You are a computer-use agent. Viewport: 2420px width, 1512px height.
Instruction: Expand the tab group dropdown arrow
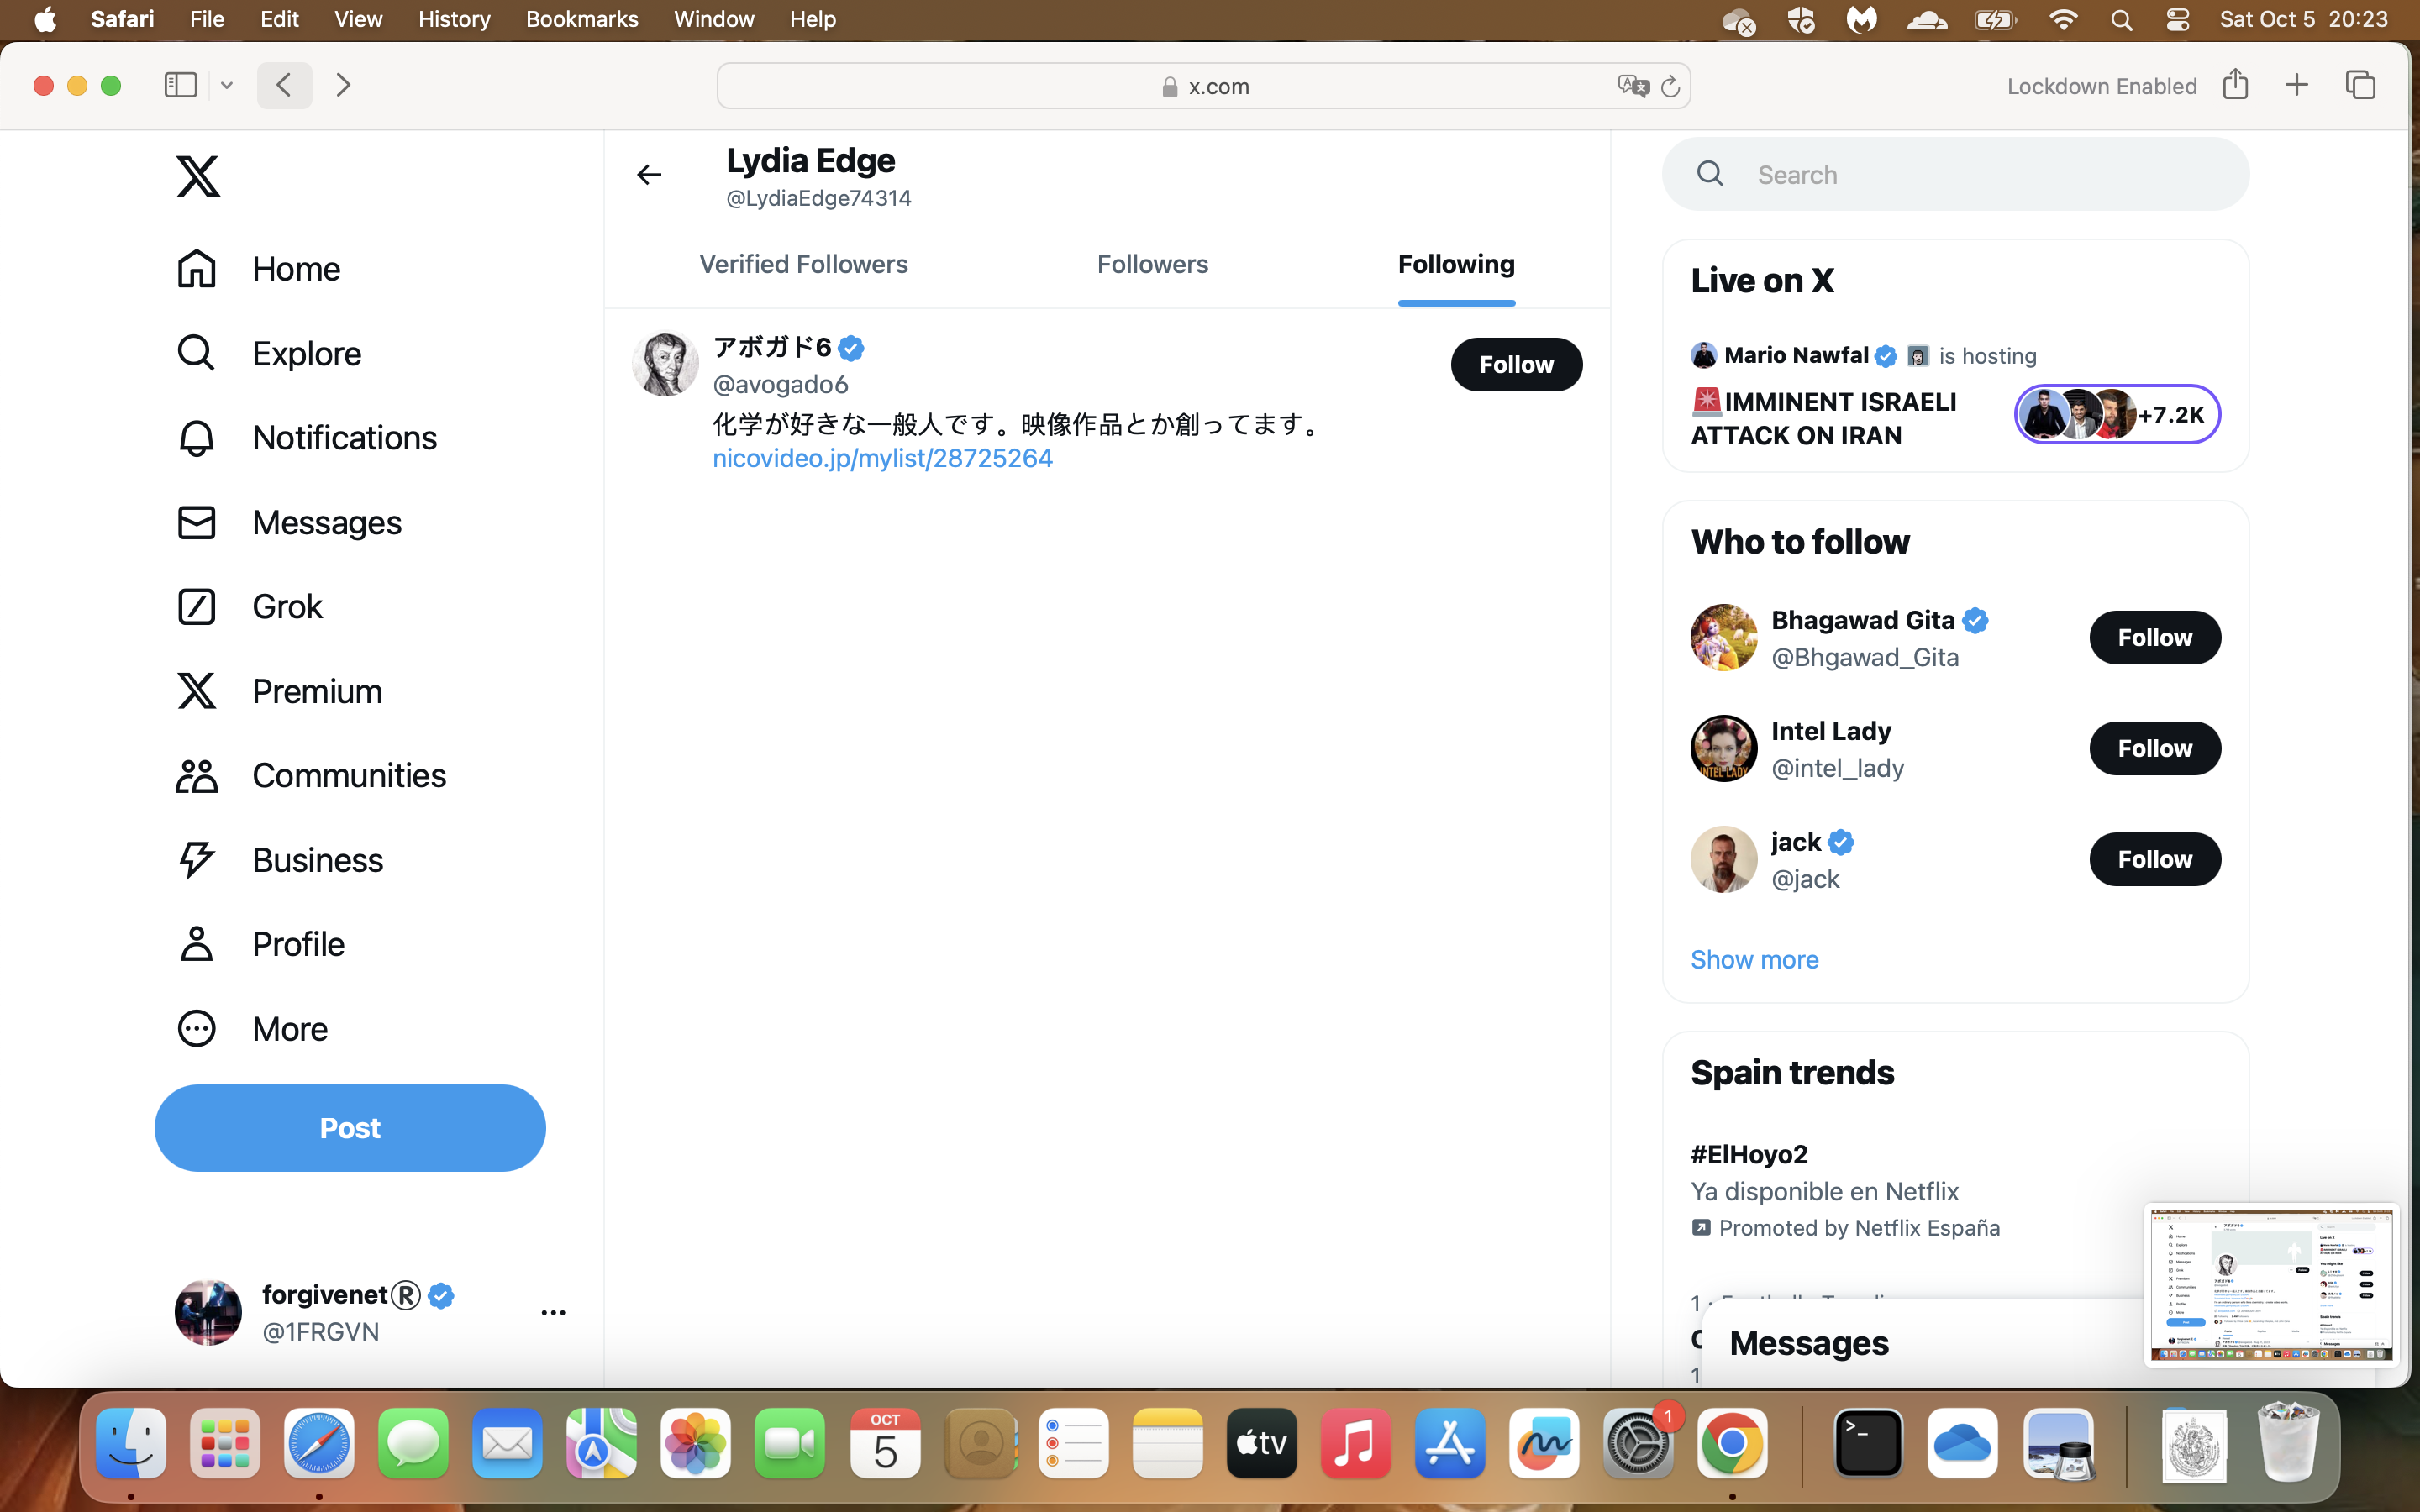click(227, 86)
